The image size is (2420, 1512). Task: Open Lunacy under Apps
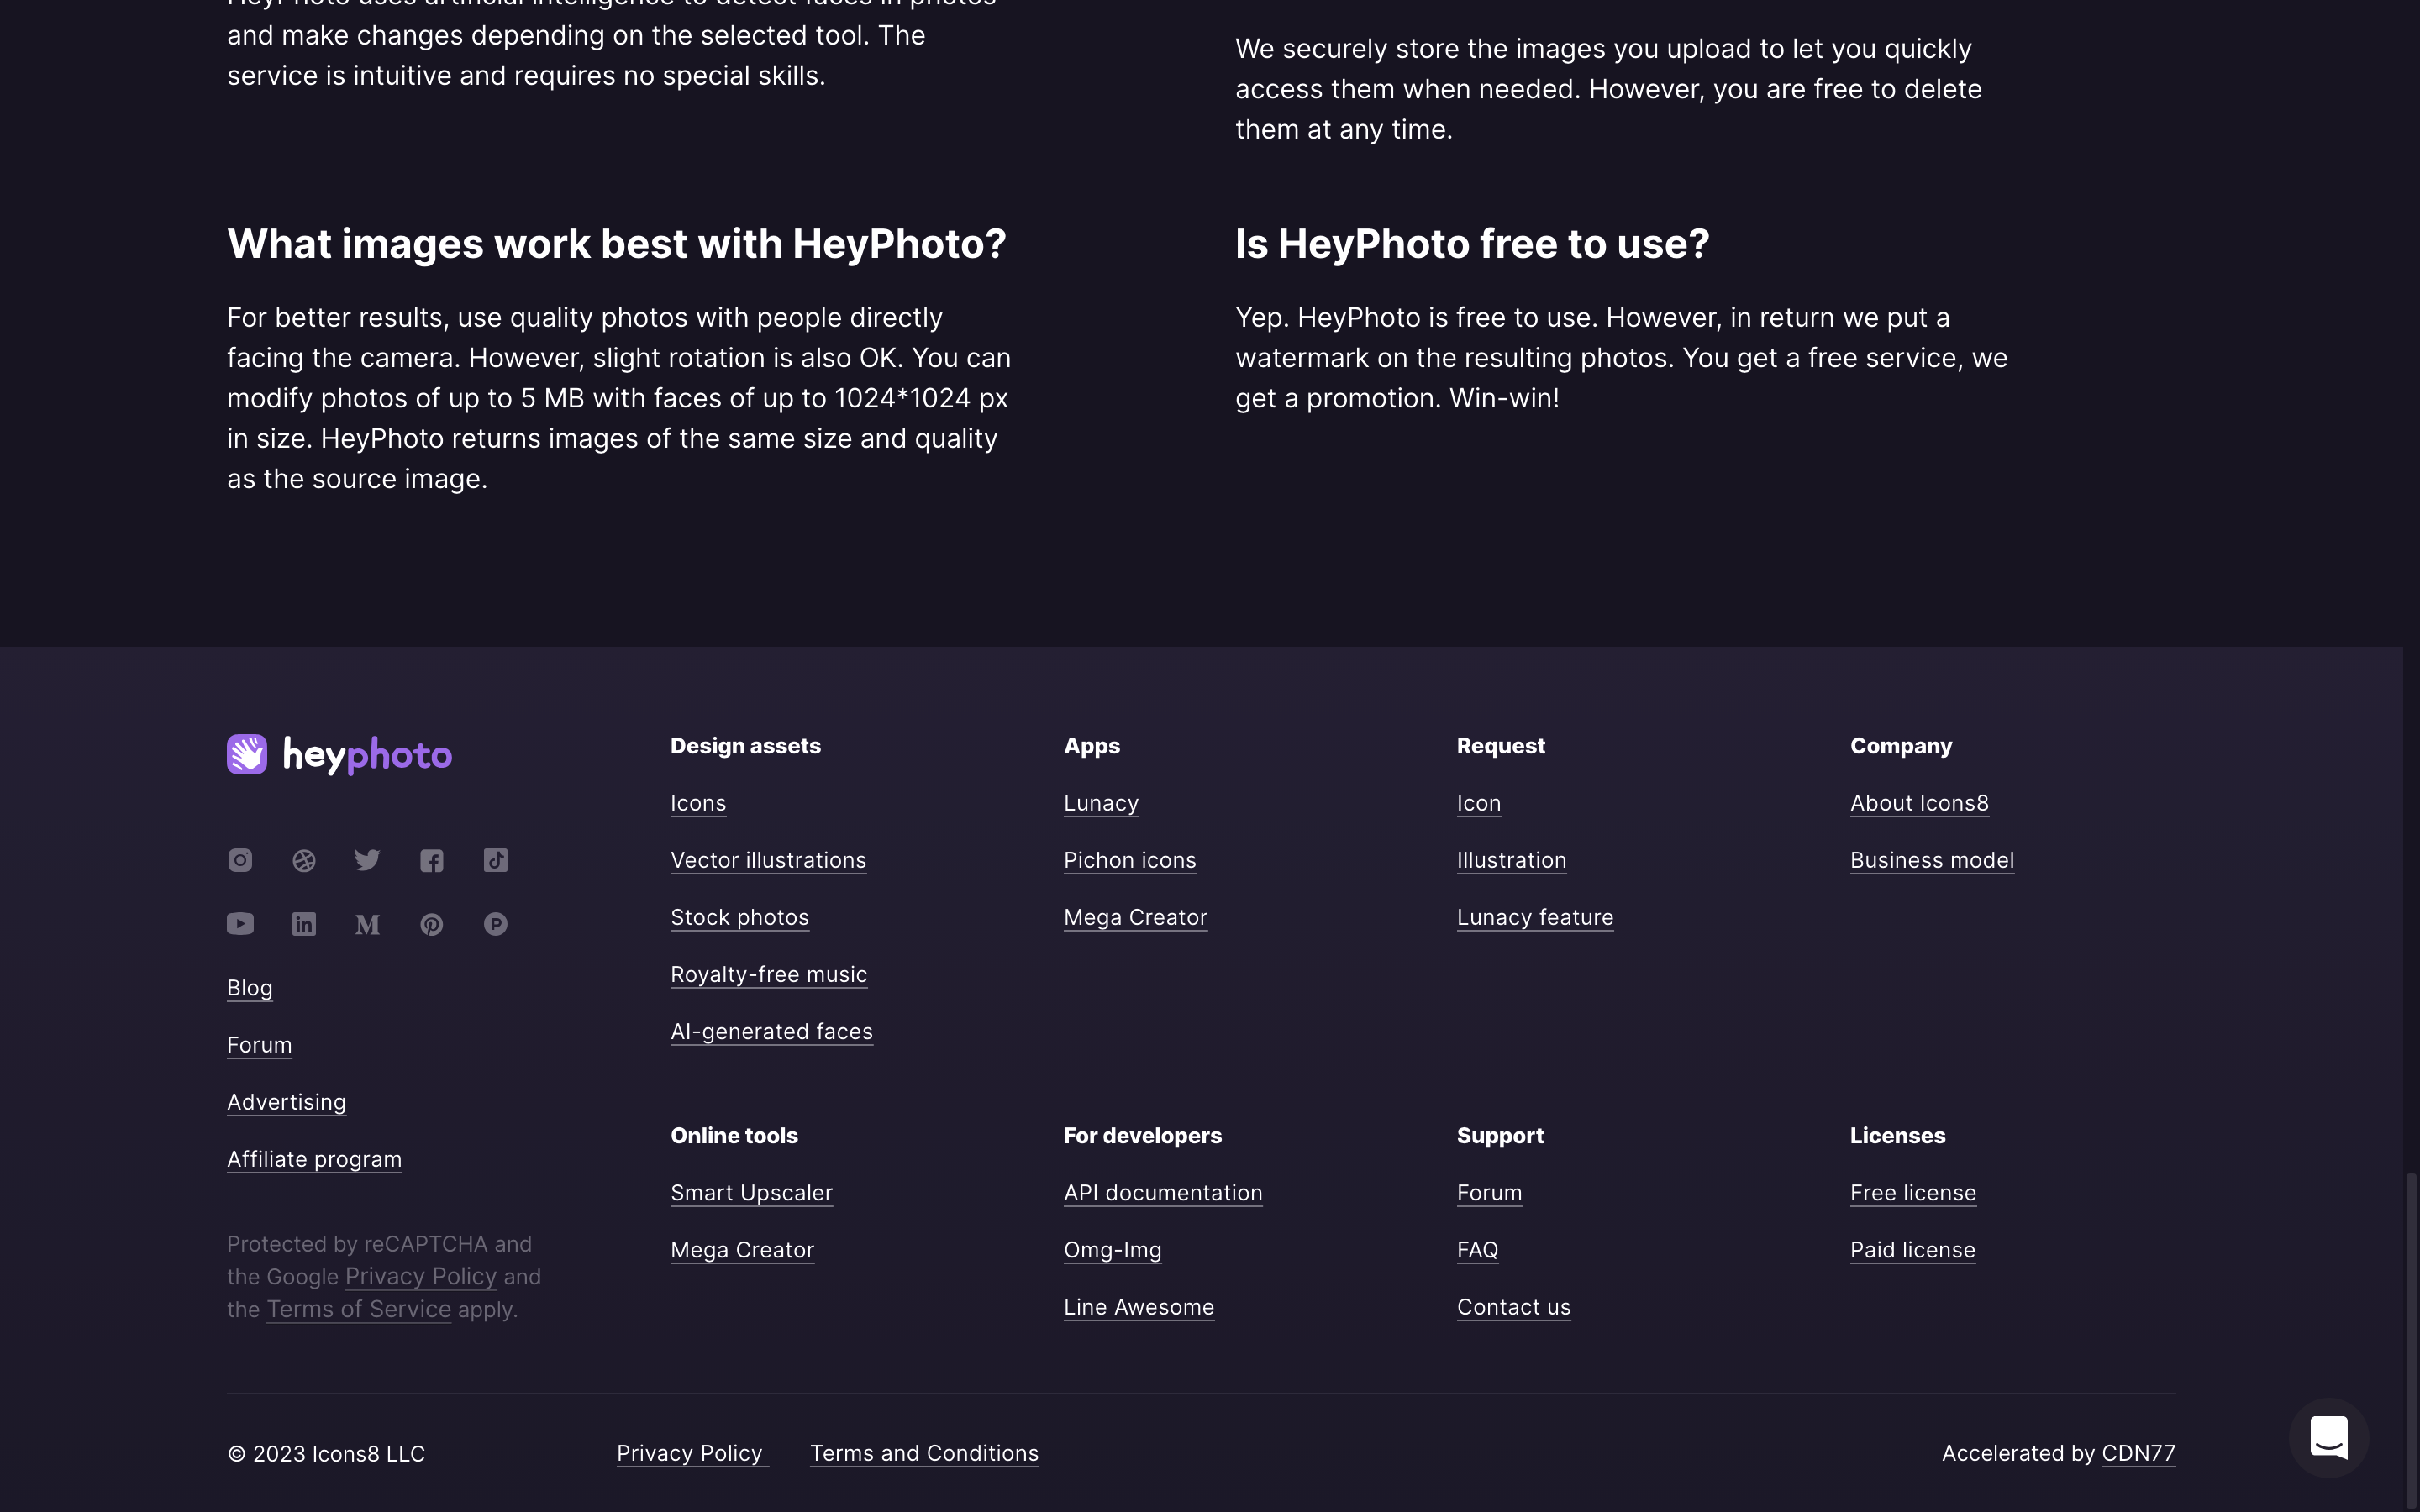pyautogui.click(x=1101, y=803)
